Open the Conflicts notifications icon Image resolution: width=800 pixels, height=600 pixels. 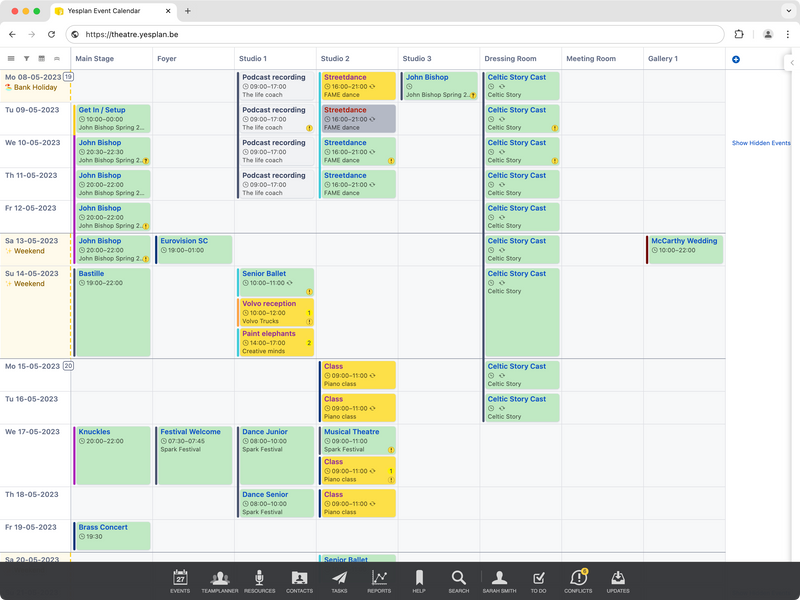coord(578,580)
